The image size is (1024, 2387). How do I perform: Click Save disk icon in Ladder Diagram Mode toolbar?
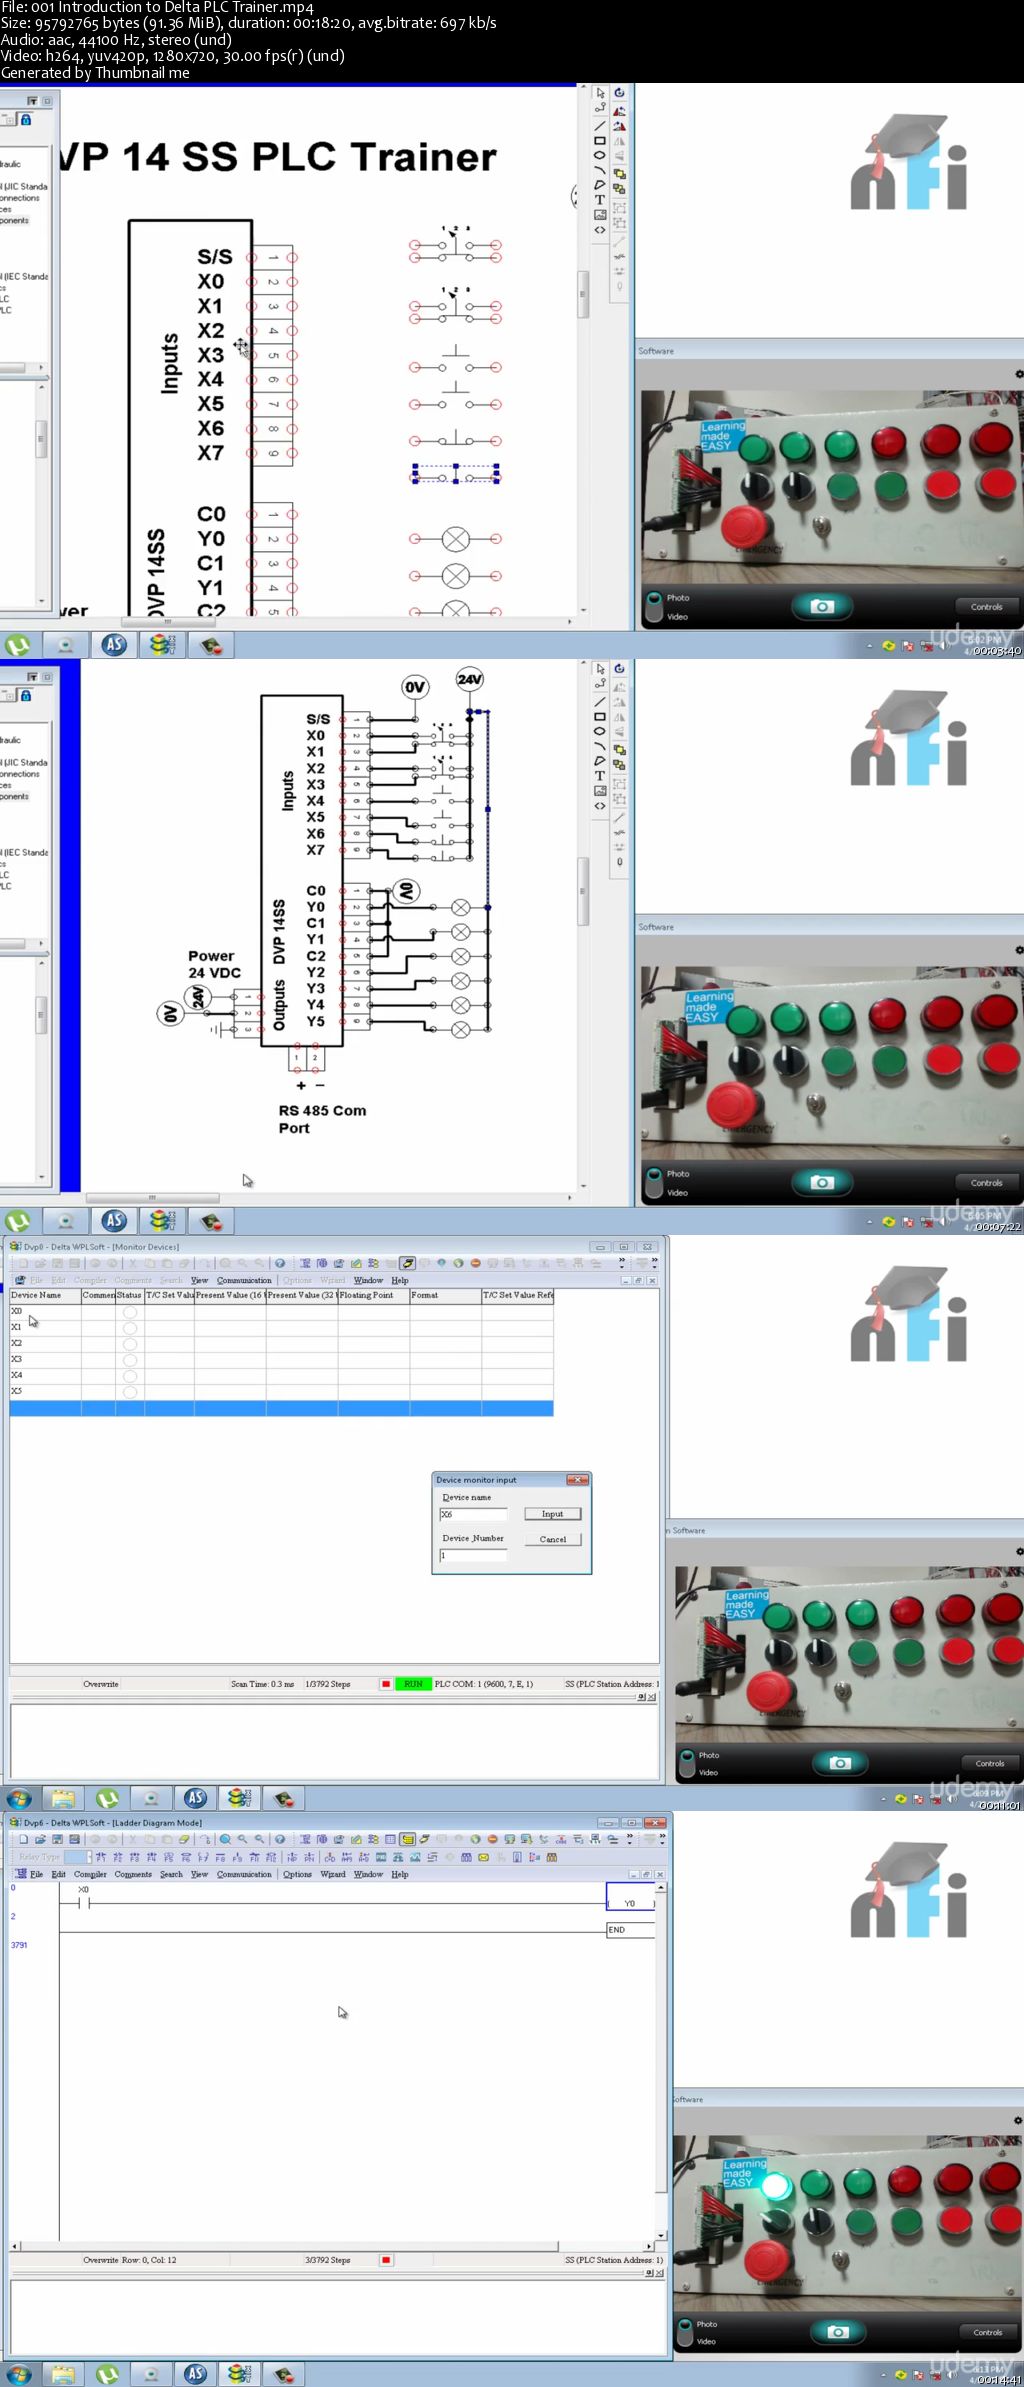57,1839
